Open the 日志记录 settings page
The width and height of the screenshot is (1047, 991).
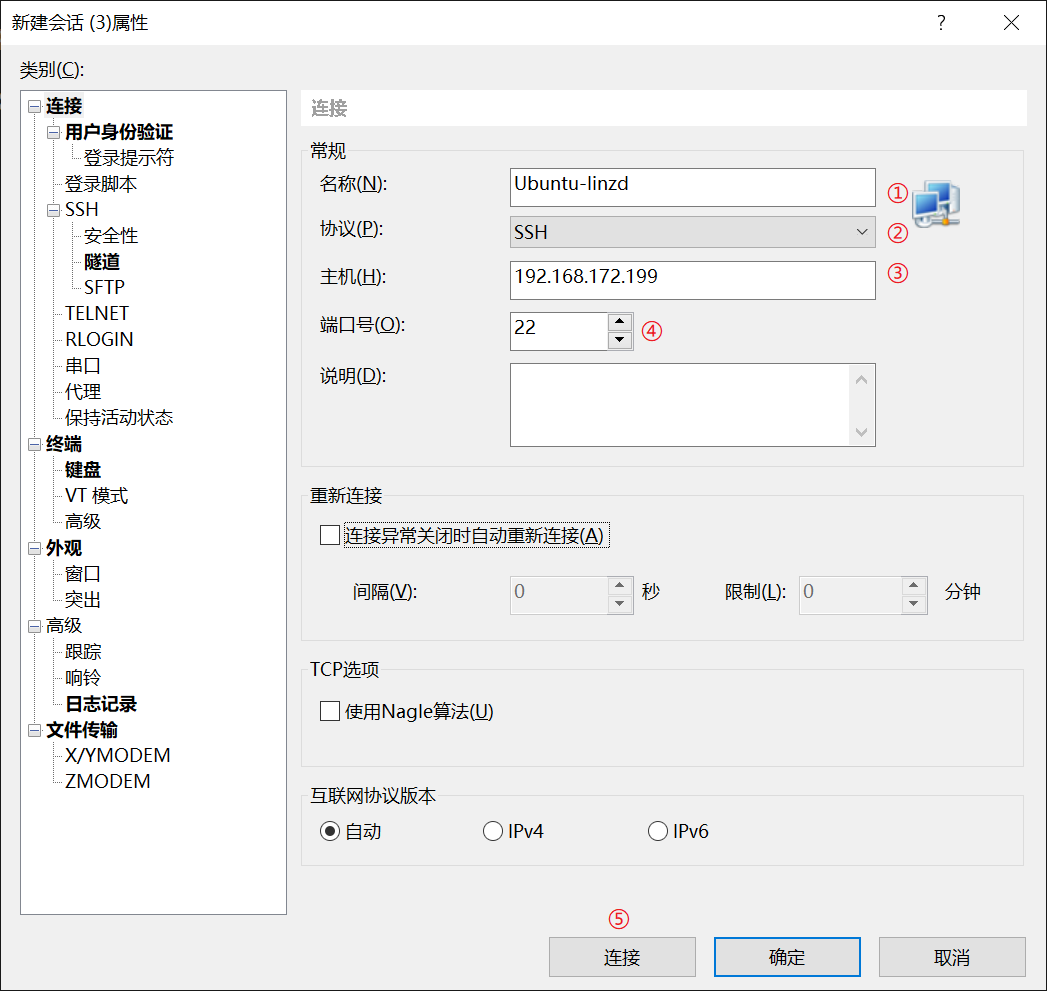[x=100, y=703]
